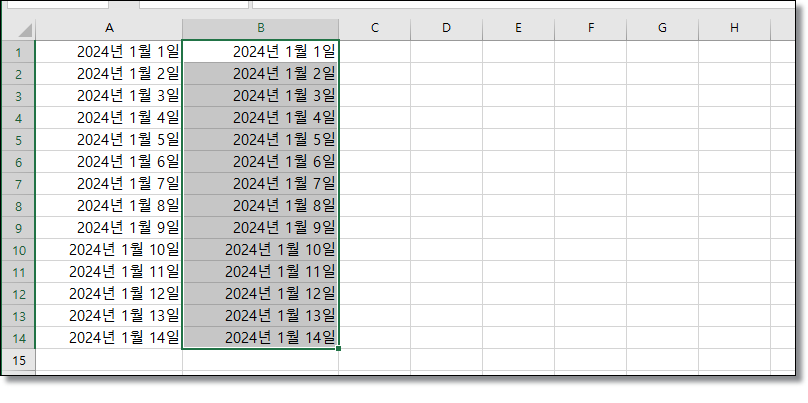Select row 15 header

(x=19, y=360)
